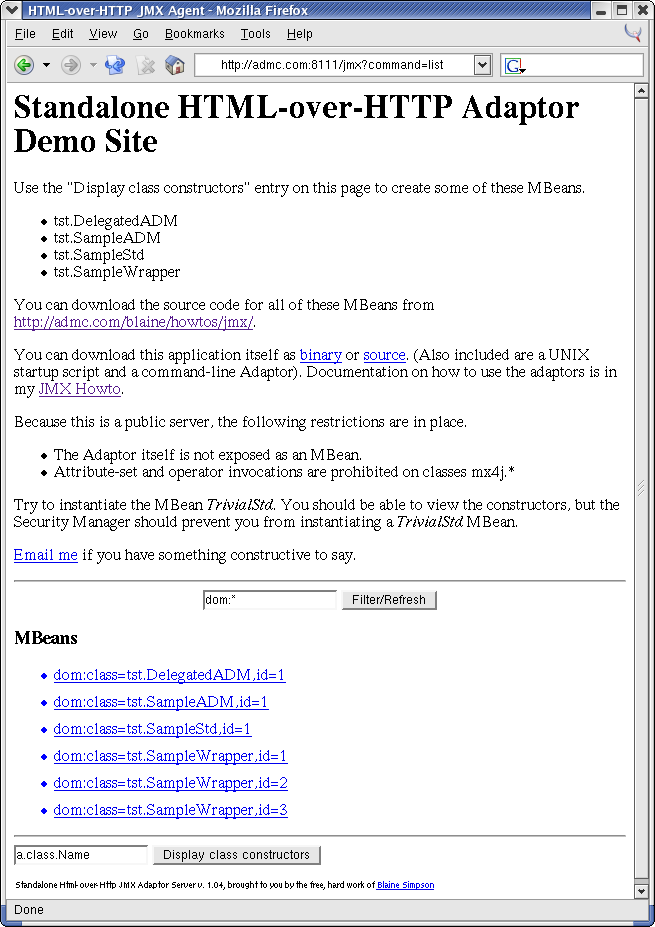Minimize the Firefox window

(x=601, y=10)
